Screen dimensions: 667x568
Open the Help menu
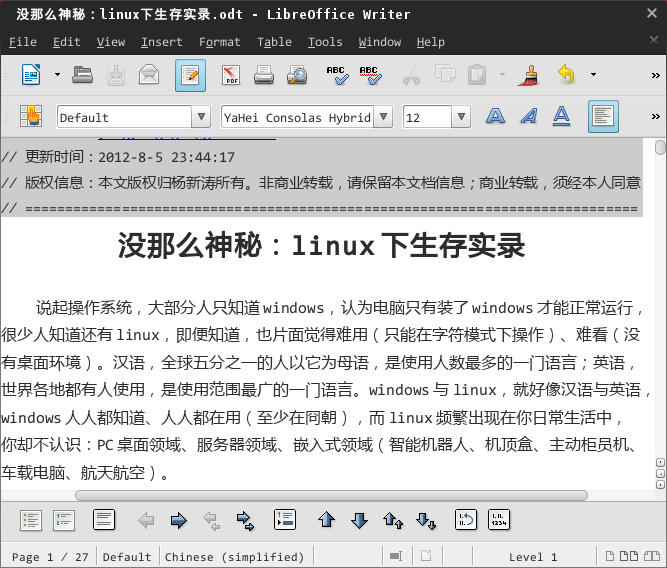click(x=430, y=42)
